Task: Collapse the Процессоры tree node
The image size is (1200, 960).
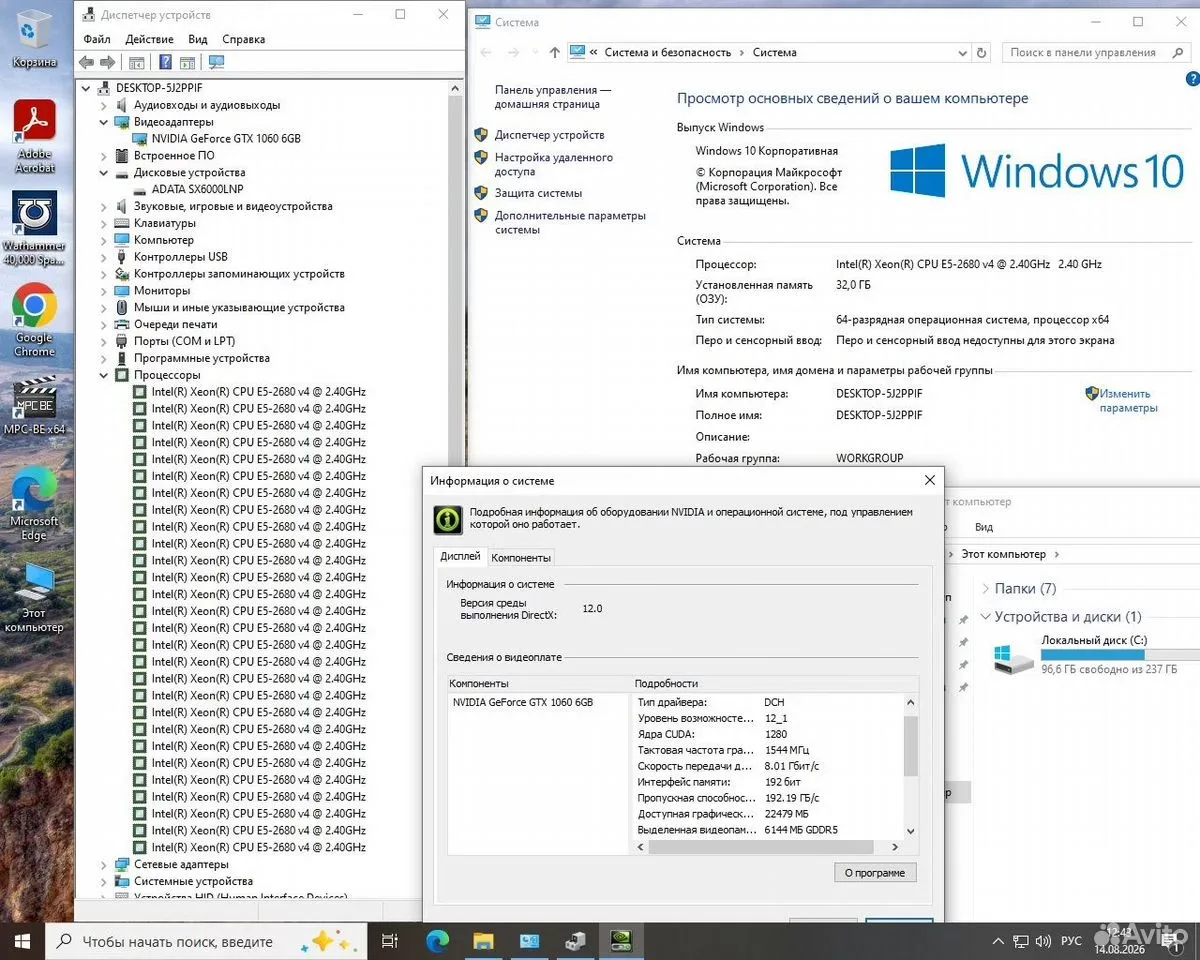Action: pos(104,375)
